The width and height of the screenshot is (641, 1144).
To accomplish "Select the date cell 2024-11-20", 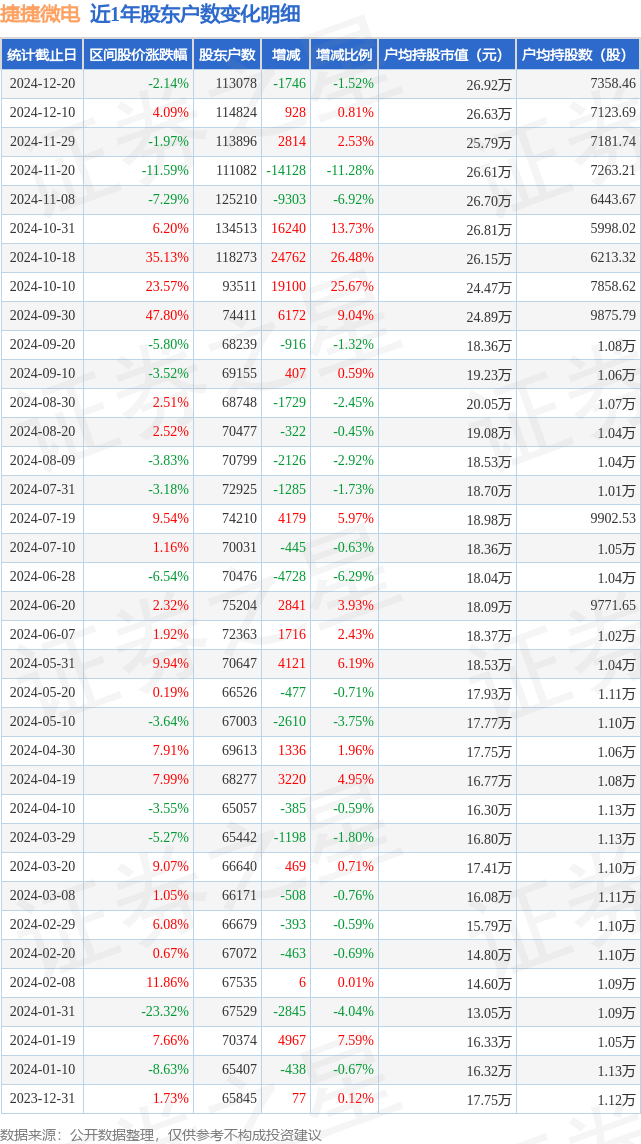I will coord(43,171).
